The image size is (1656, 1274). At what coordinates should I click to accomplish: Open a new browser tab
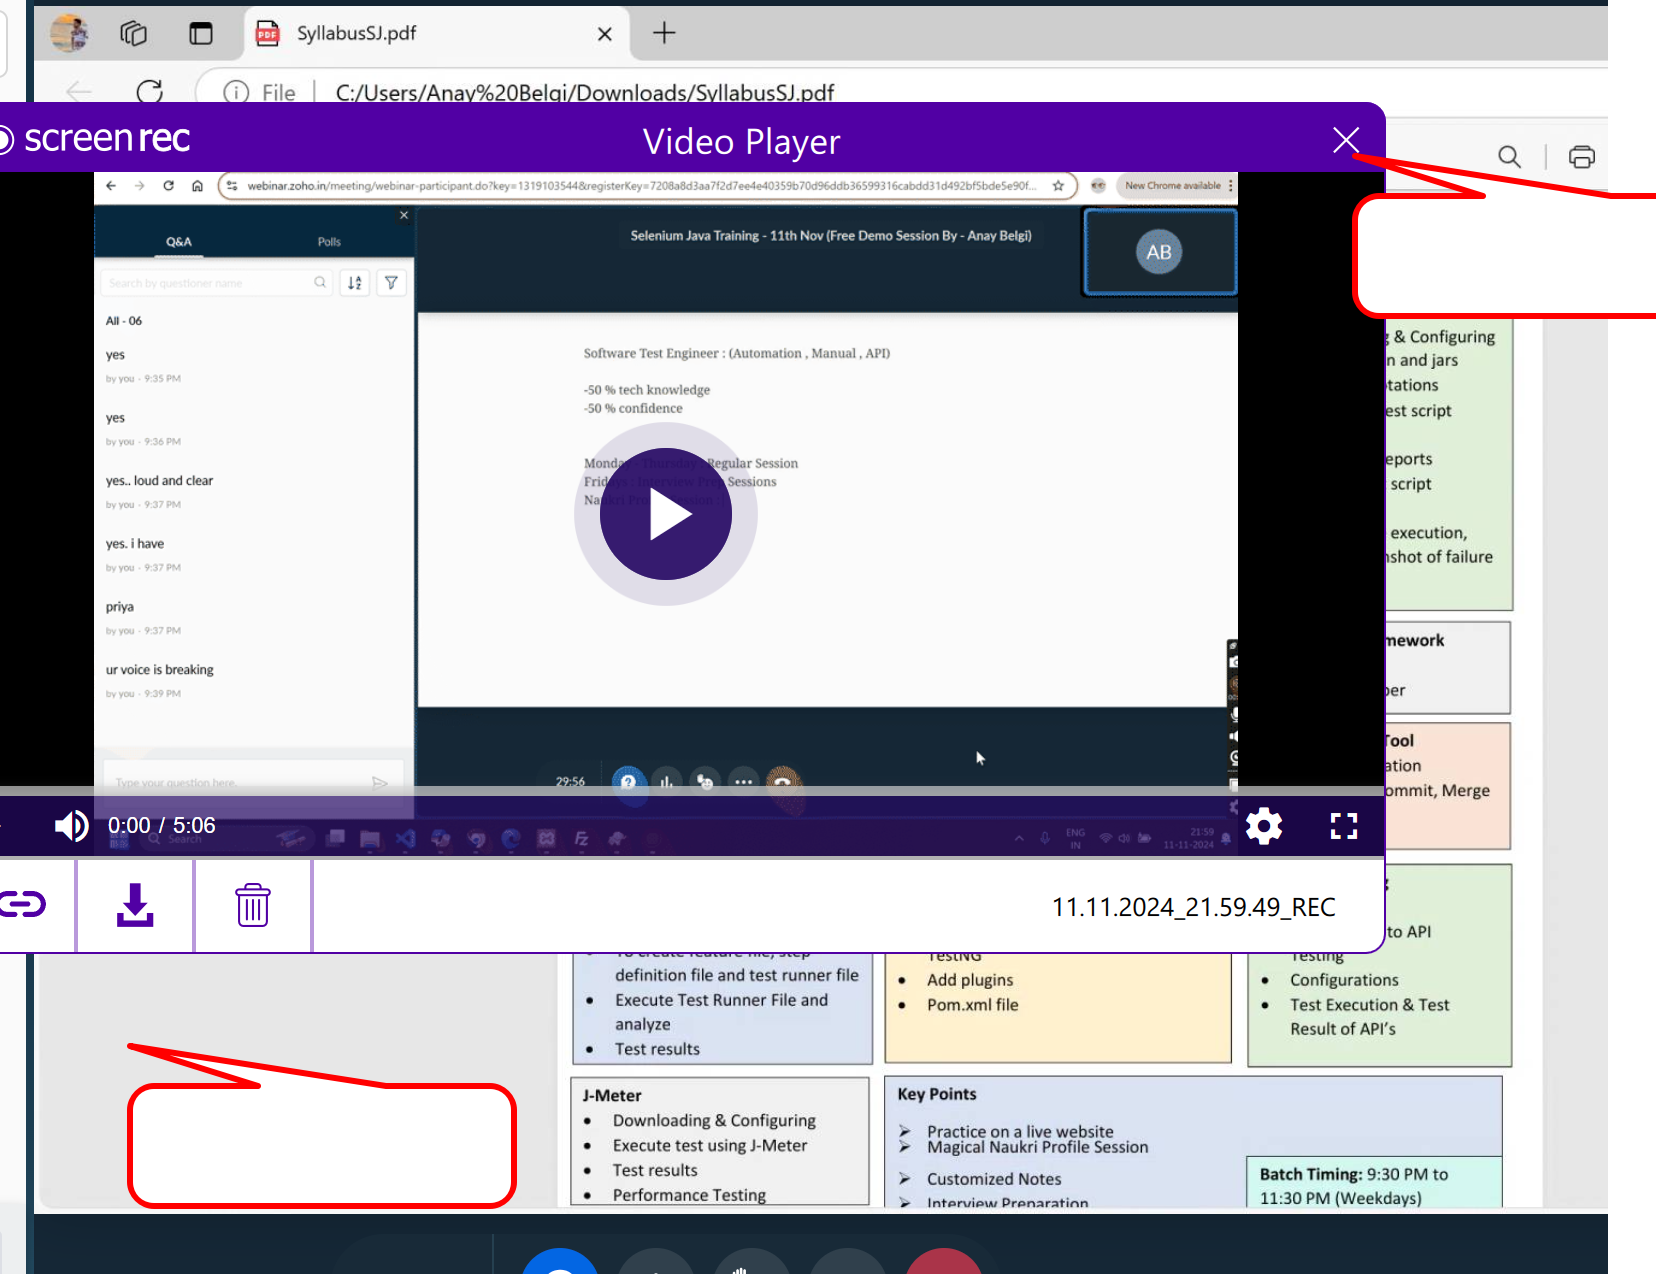click(x=664, y=34)
